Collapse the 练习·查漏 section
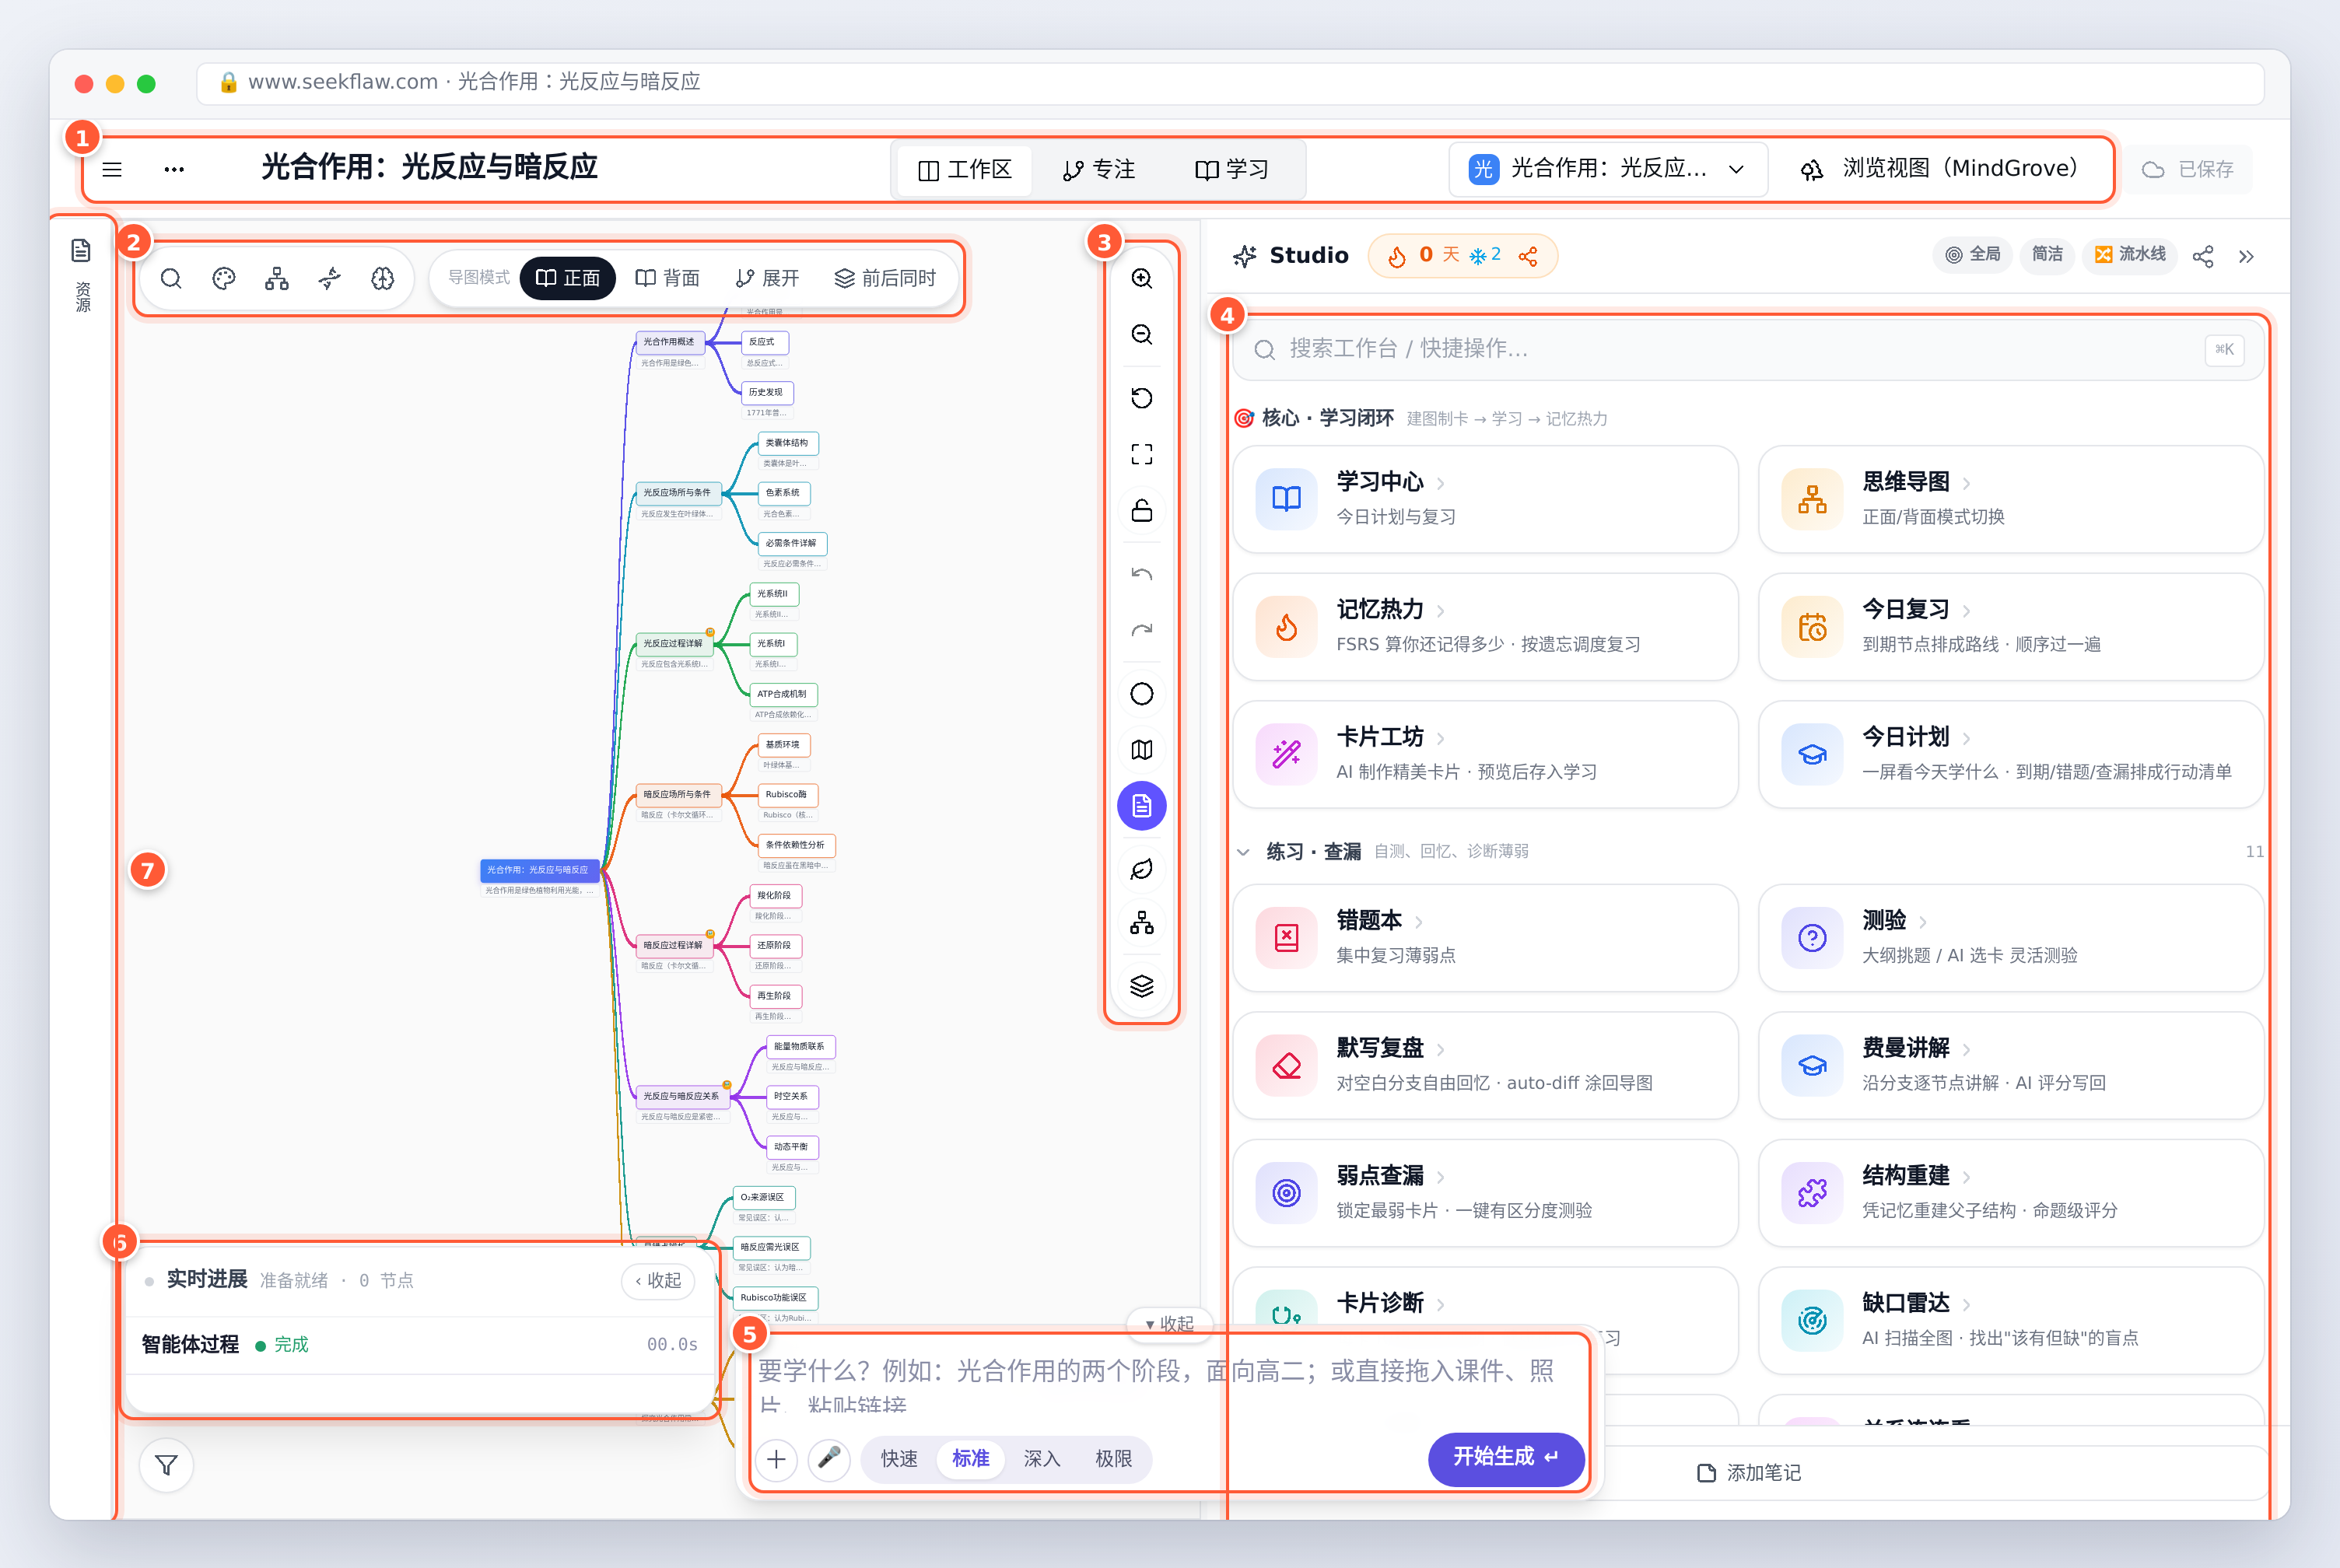Image resolution: width=2340 pixels, height=1568 pixels. (1243, 852)
